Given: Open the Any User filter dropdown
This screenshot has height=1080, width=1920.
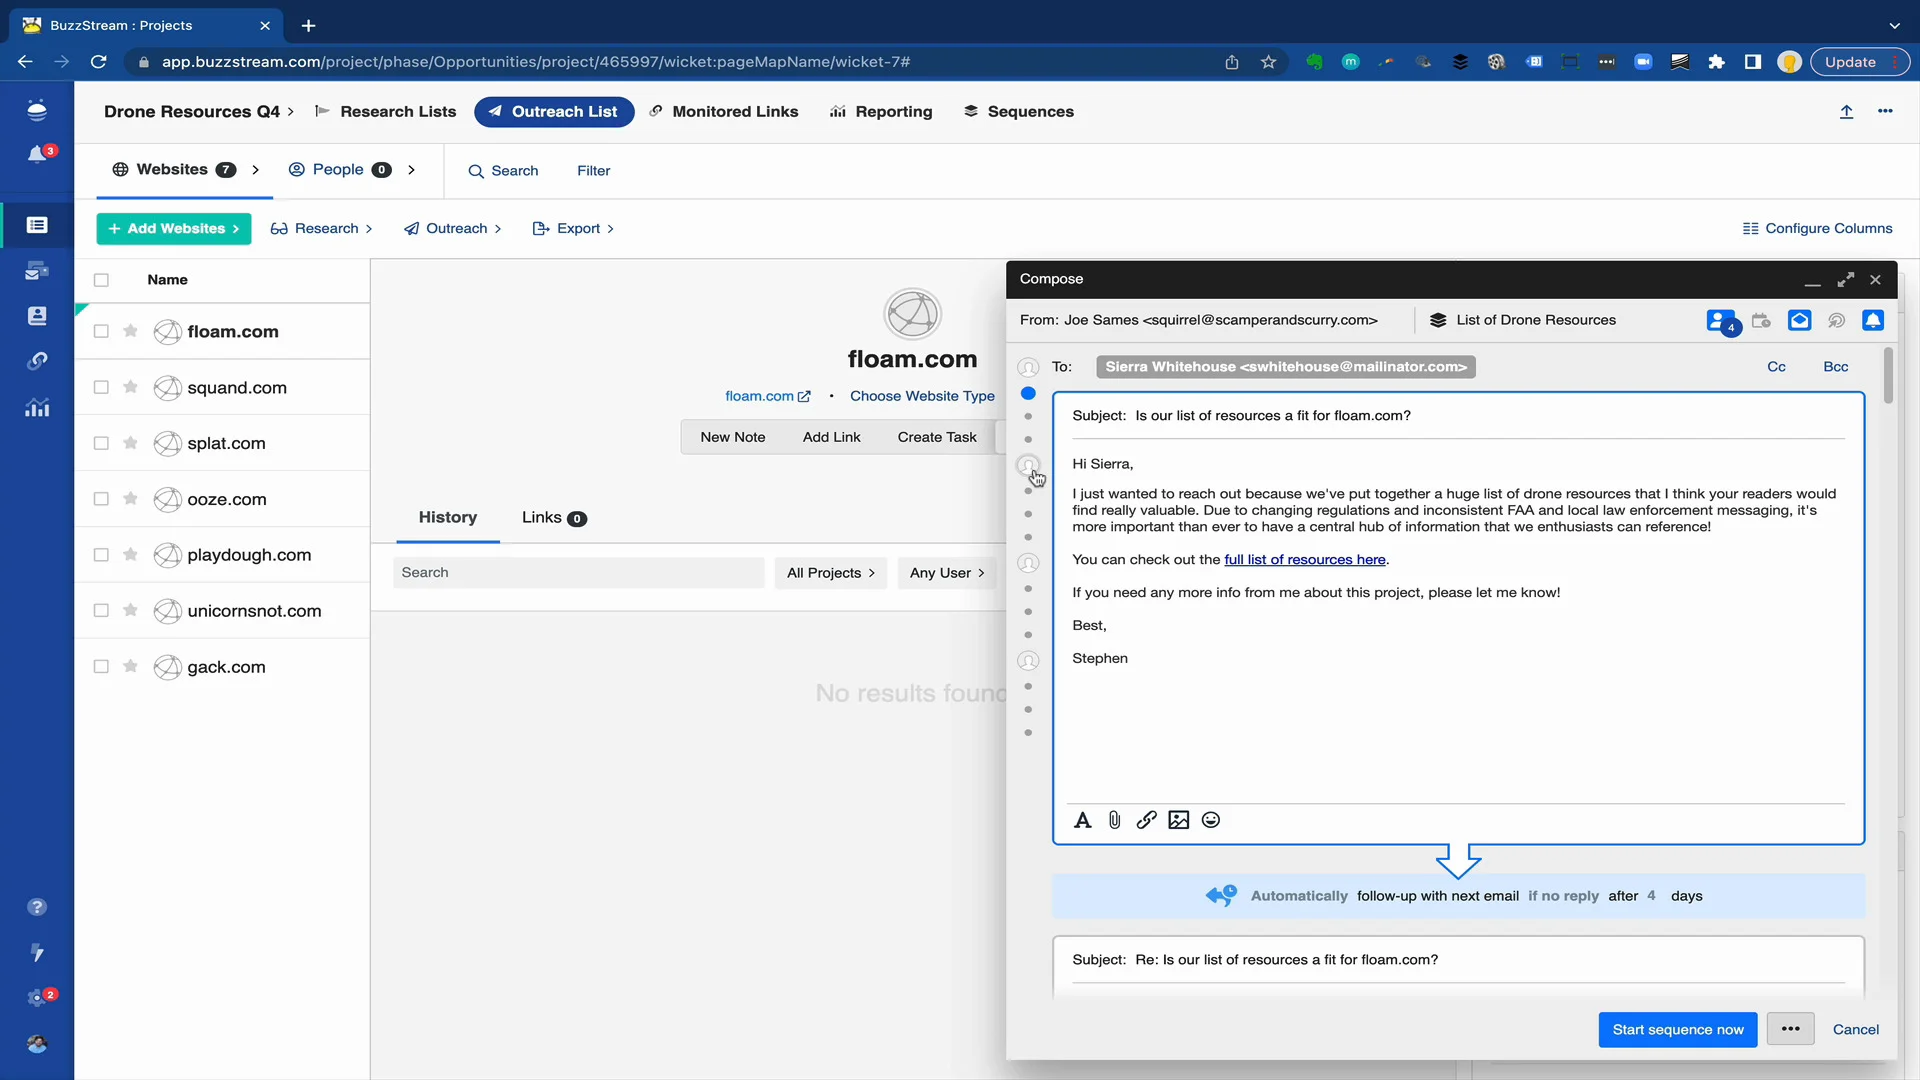Looking at the screenshot, I should click(946, 573).
